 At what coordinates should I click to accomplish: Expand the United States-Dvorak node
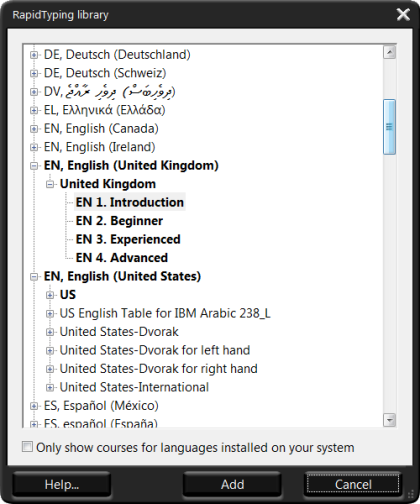tap(50, 332)
